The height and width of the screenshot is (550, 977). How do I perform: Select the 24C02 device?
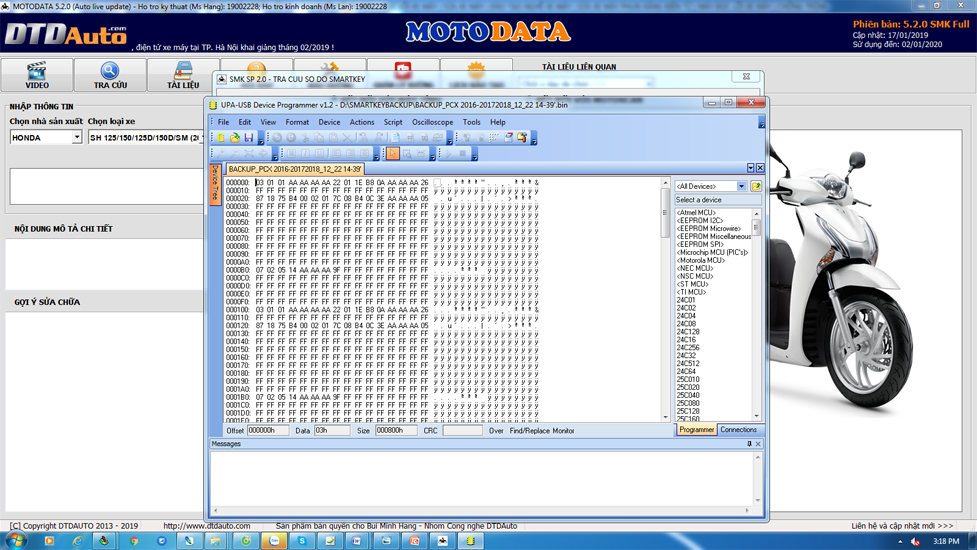click(x=686, y=308)
